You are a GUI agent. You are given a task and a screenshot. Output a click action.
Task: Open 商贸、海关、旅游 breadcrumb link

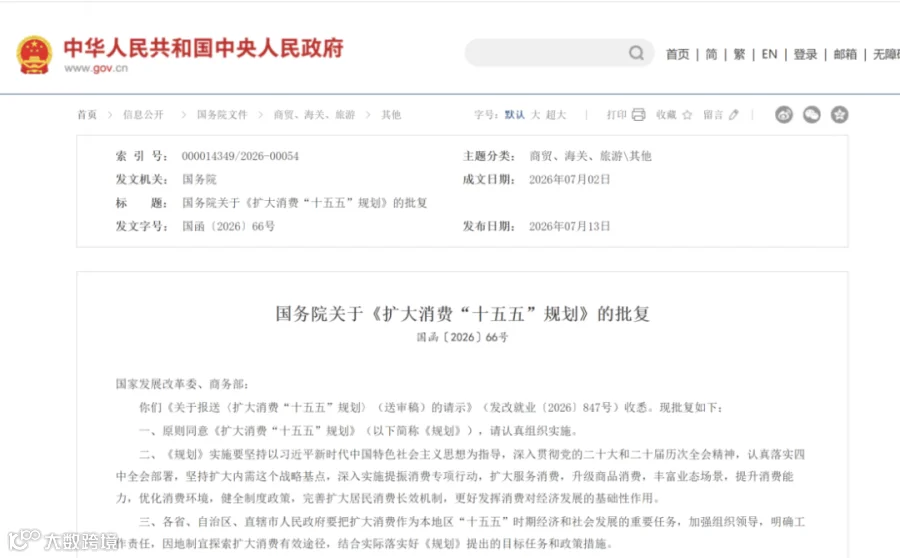click(315, 115)
